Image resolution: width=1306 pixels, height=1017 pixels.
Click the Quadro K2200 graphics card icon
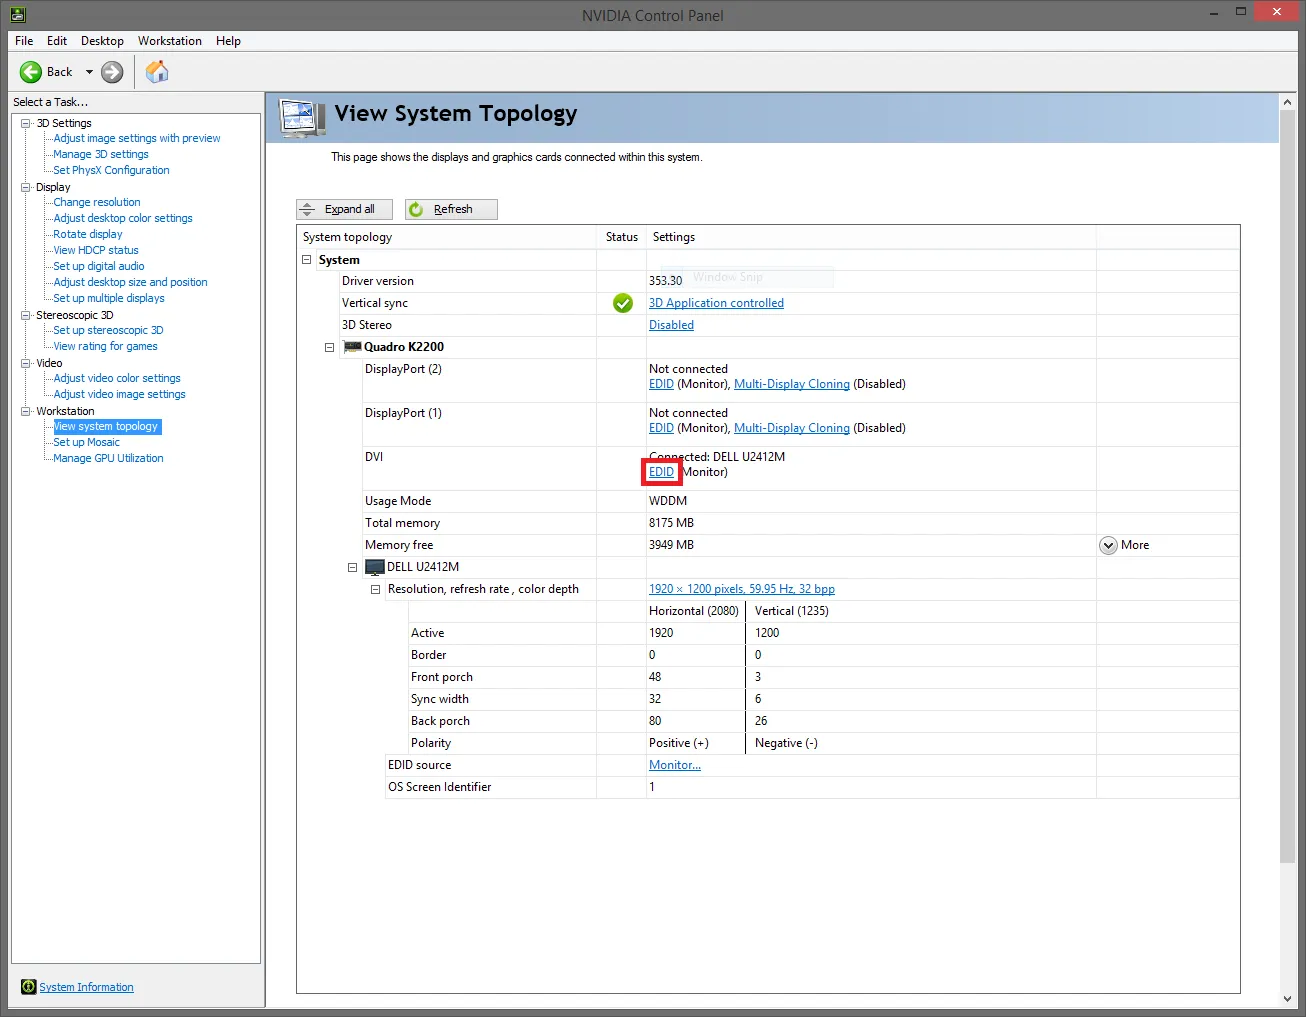(x=352, y=347)
